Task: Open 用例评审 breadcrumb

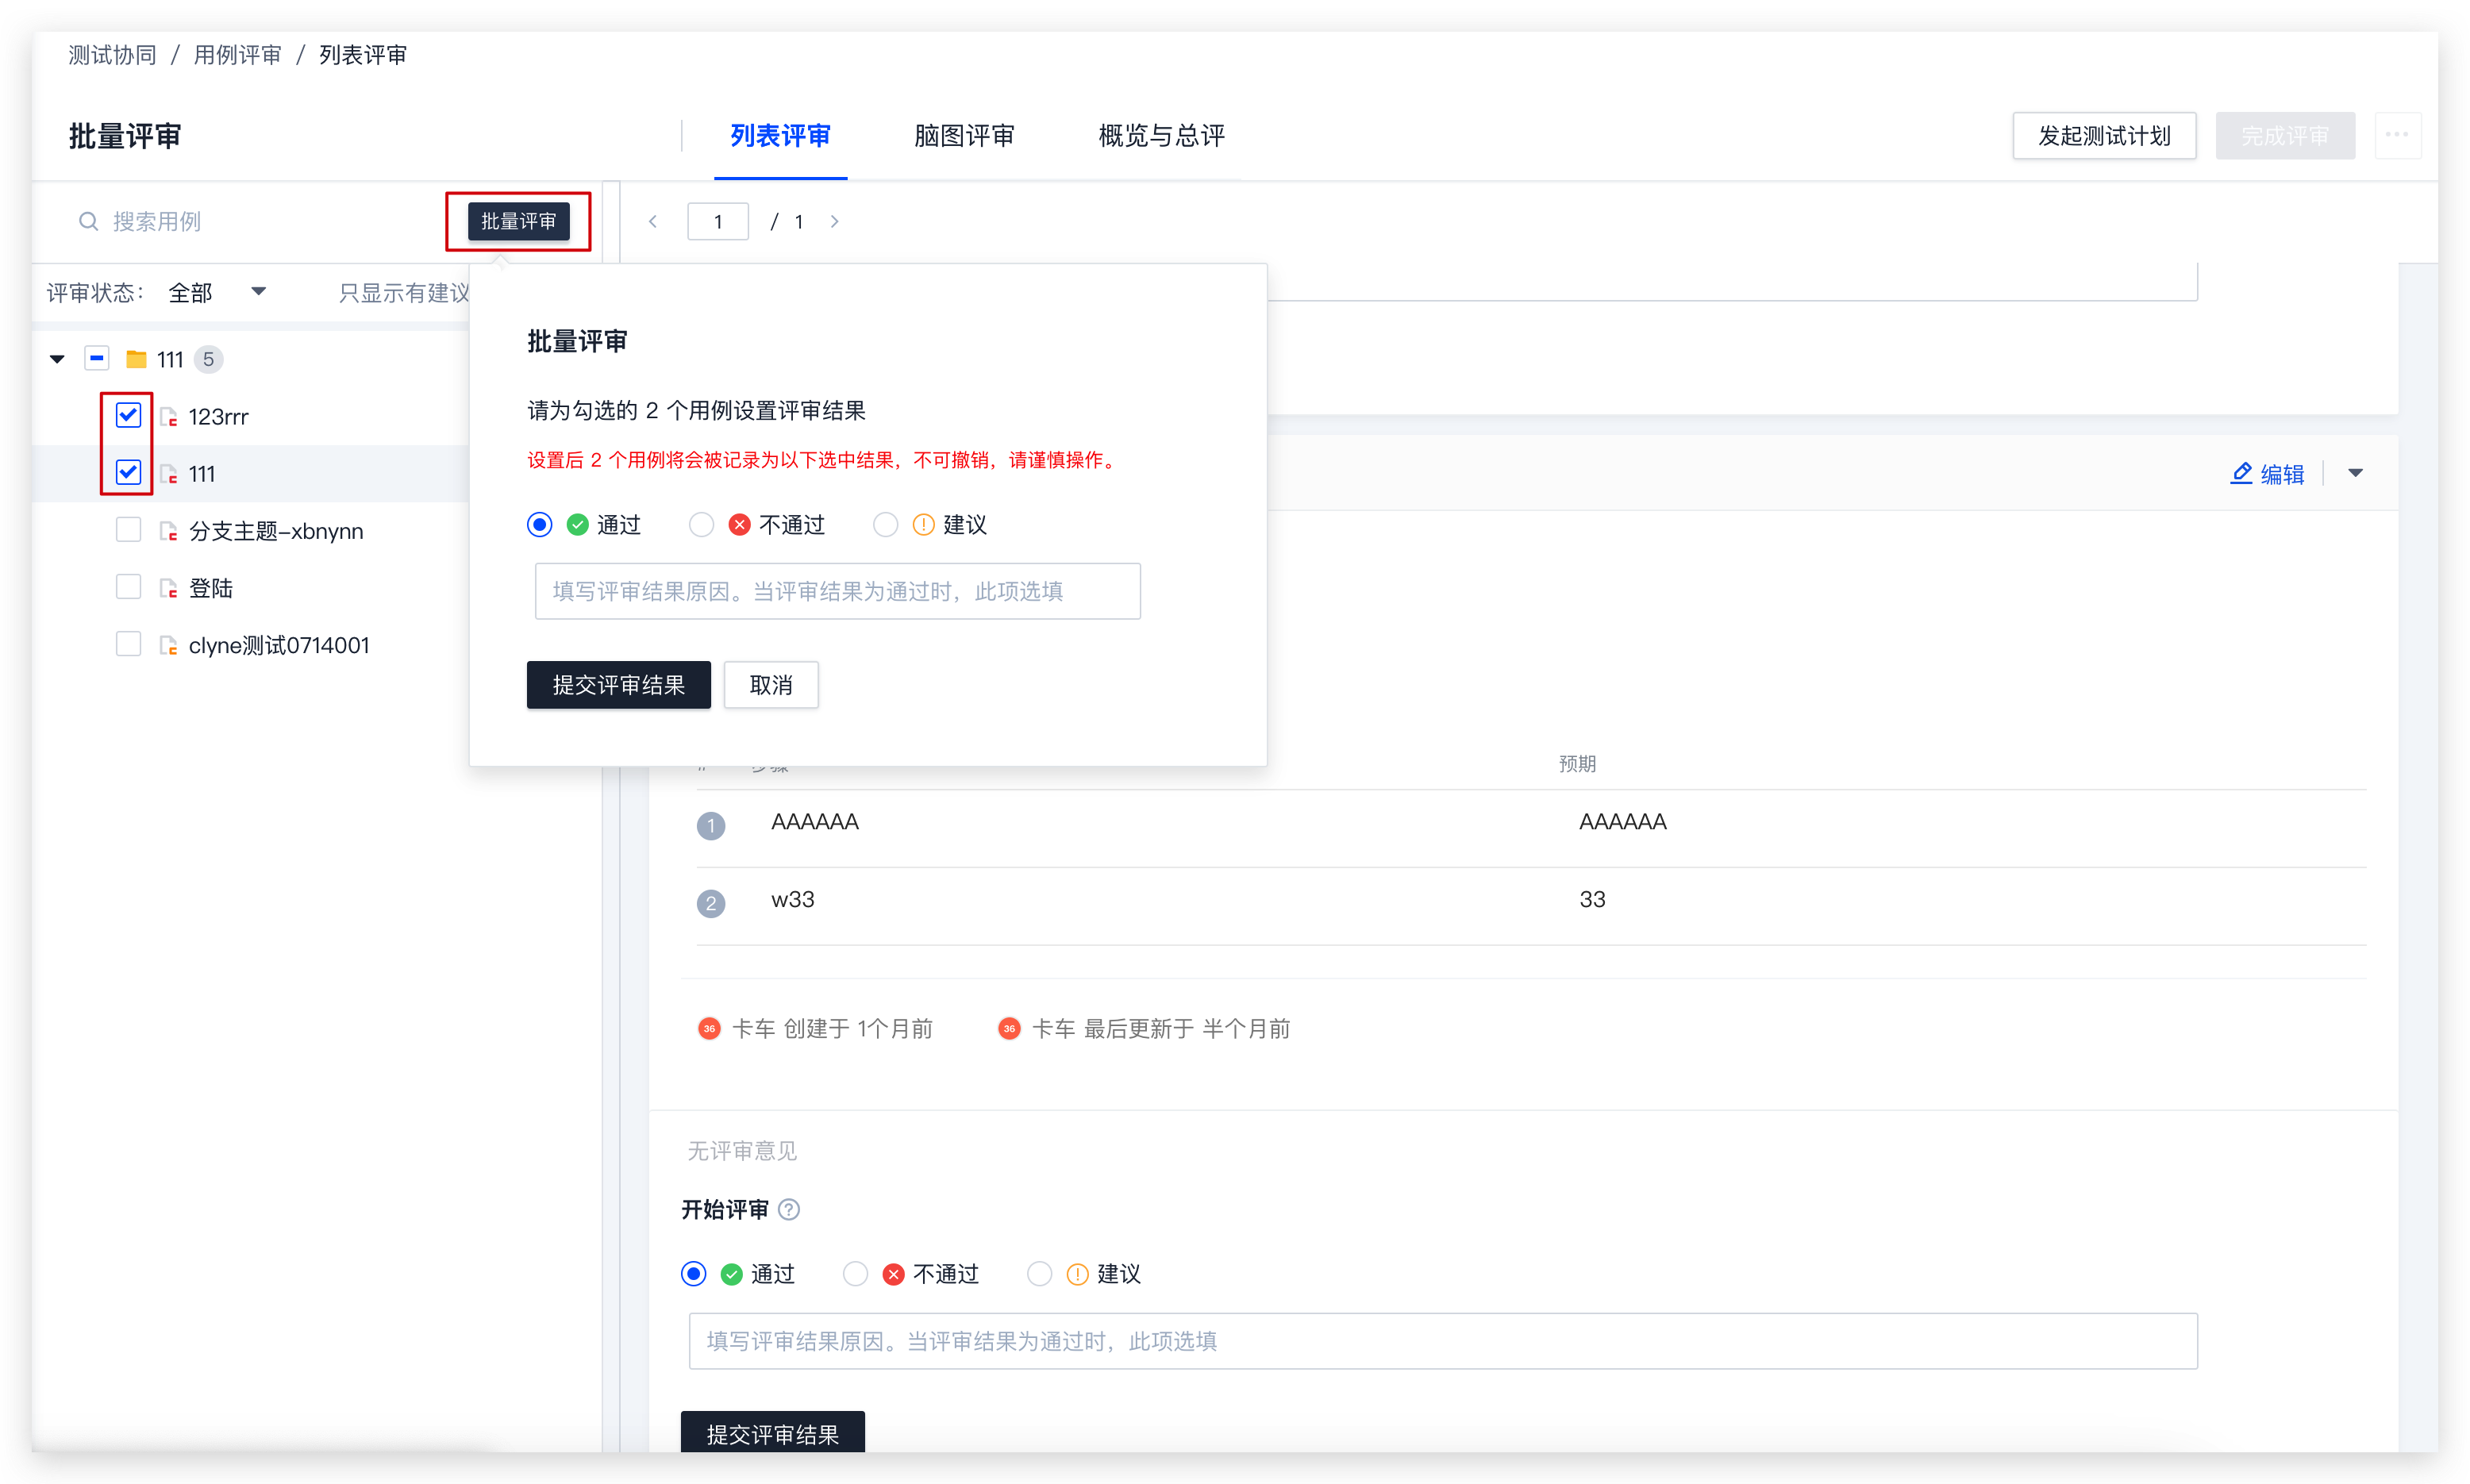Action: coord(237,55)
